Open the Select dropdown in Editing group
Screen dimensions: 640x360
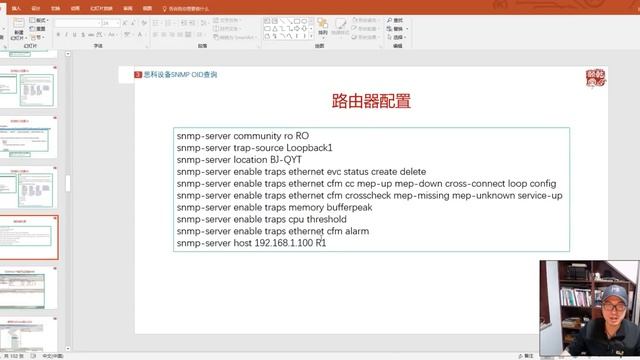pos(396,37)
